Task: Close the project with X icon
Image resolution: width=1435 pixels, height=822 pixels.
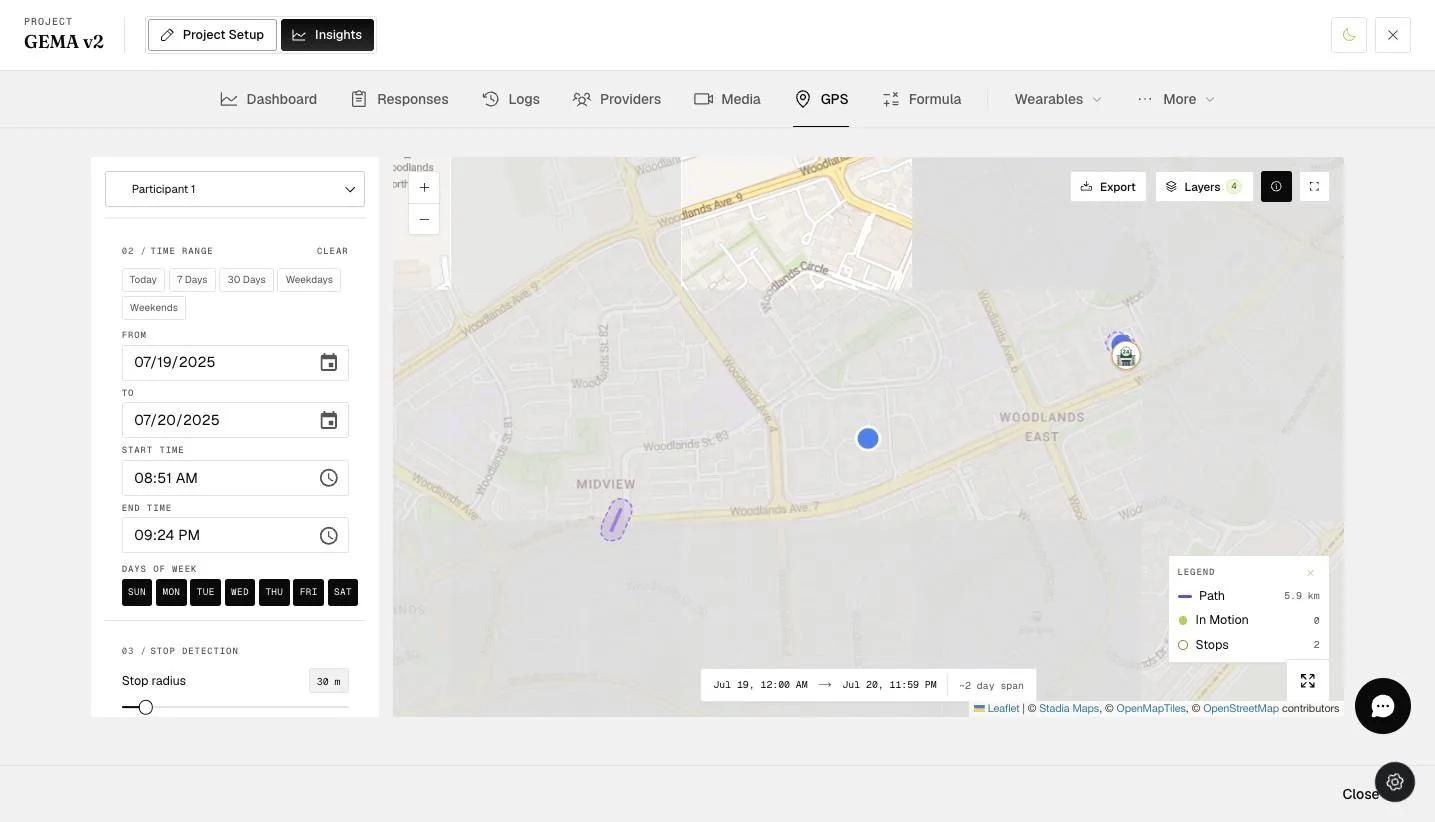Action: (1393, 35)
